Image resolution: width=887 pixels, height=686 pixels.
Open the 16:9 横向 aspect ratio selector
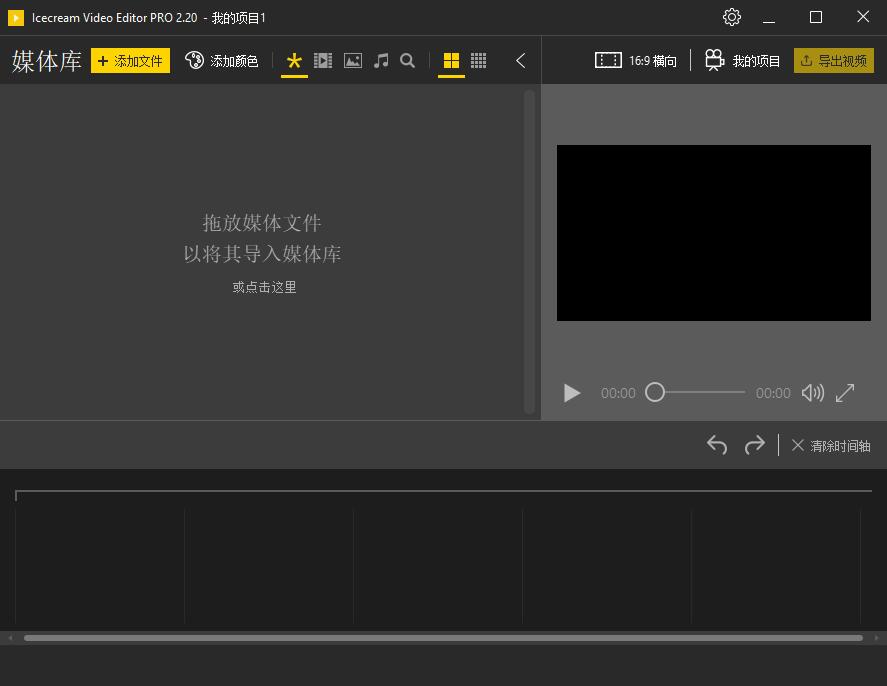[636, 61]
